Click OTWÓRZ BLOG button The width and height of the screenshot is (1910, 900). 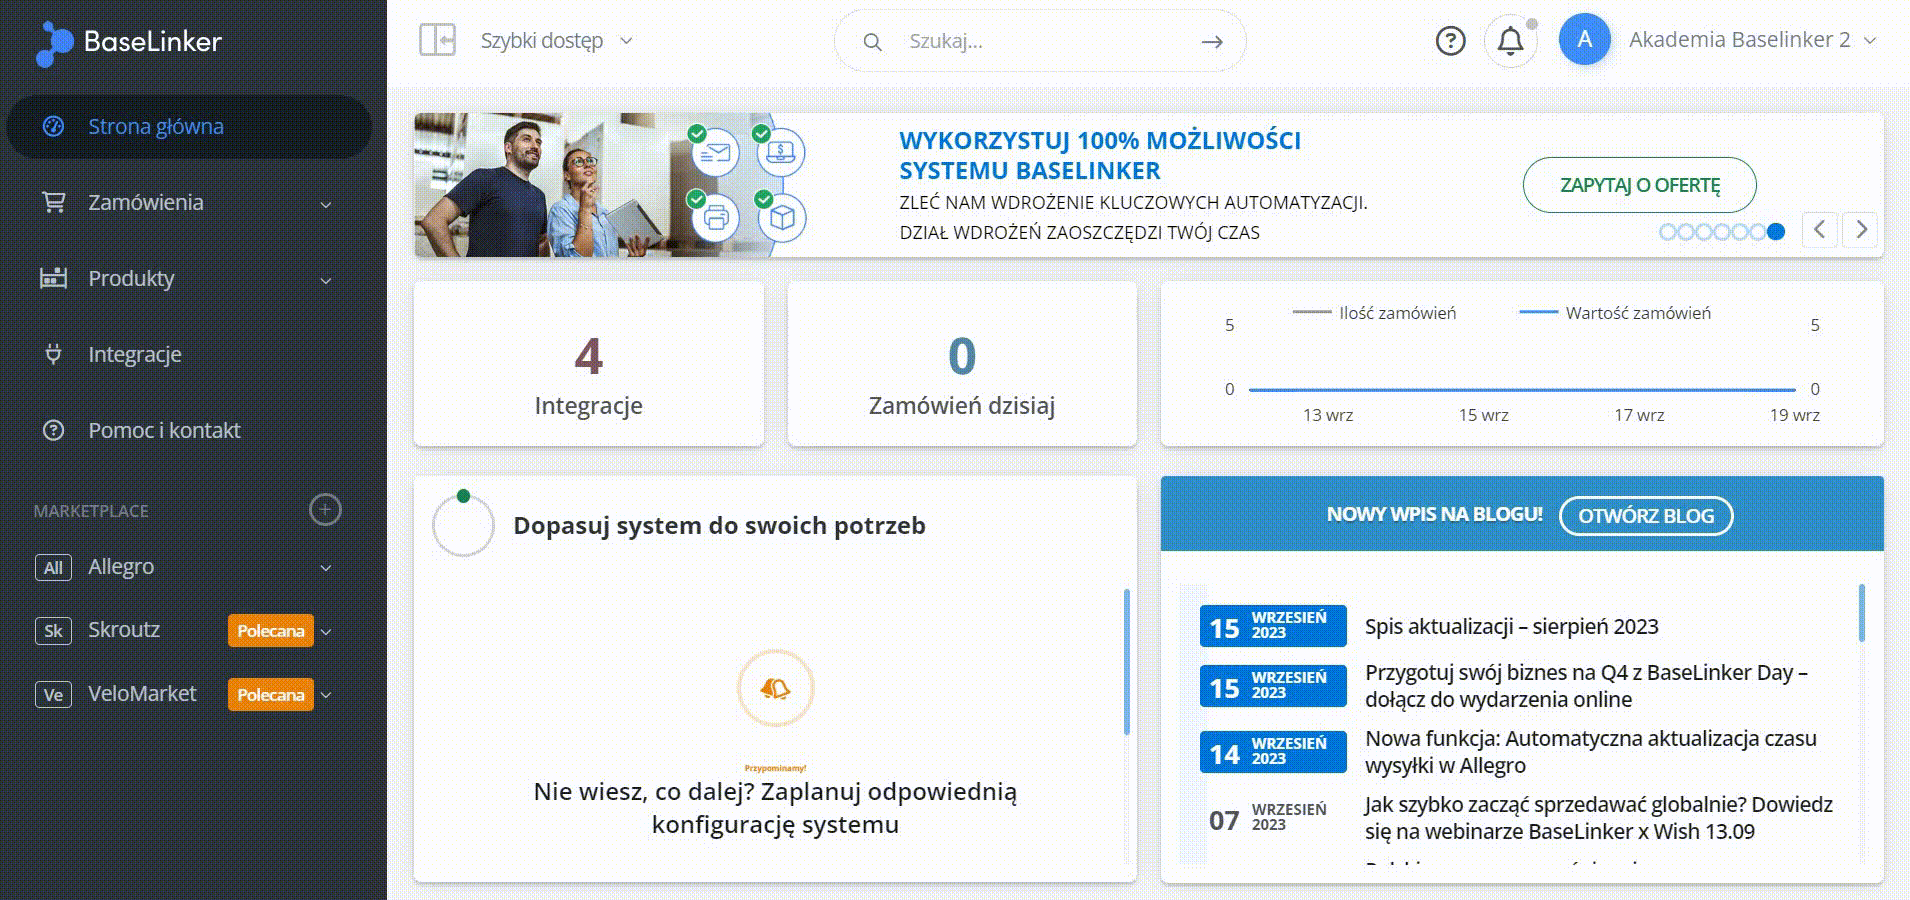click(1646, 516)
